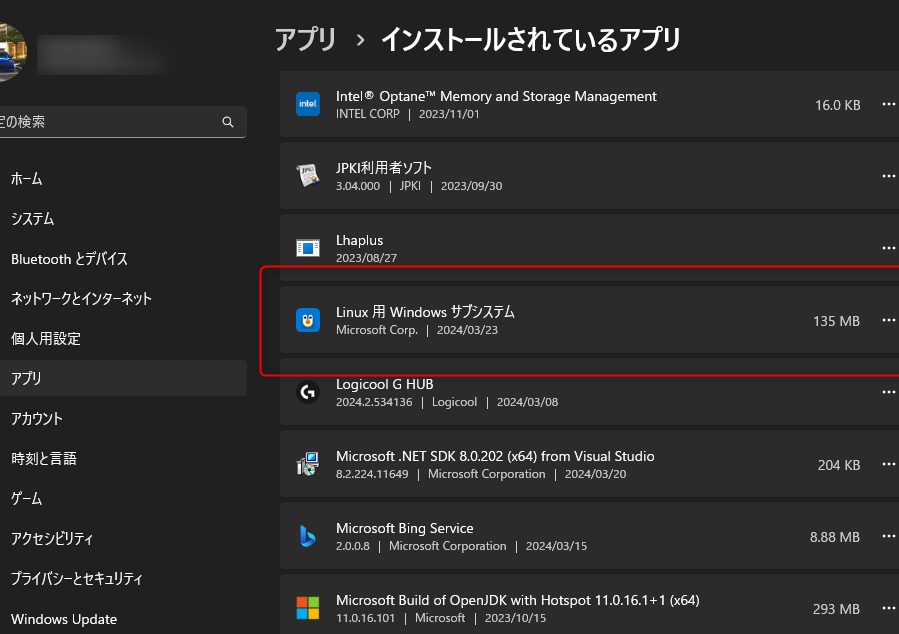Click the Logicool G HUB icon
The height and width of the screenshot is (634, 899).
pos(308,392)
